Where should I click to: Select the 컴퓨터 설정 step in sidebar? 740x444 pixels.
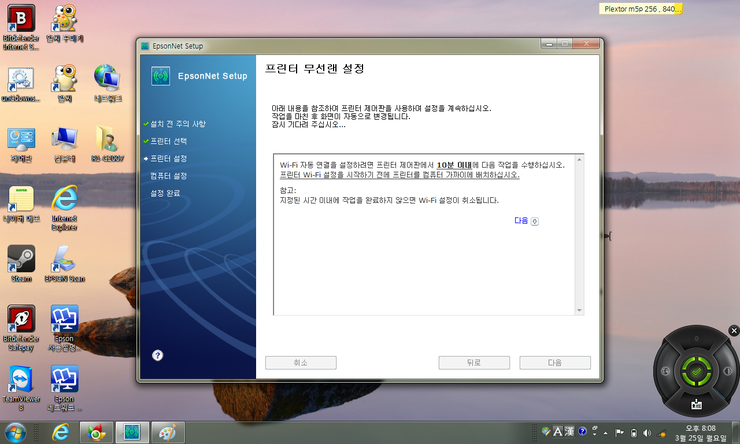[x=168, y=175]
